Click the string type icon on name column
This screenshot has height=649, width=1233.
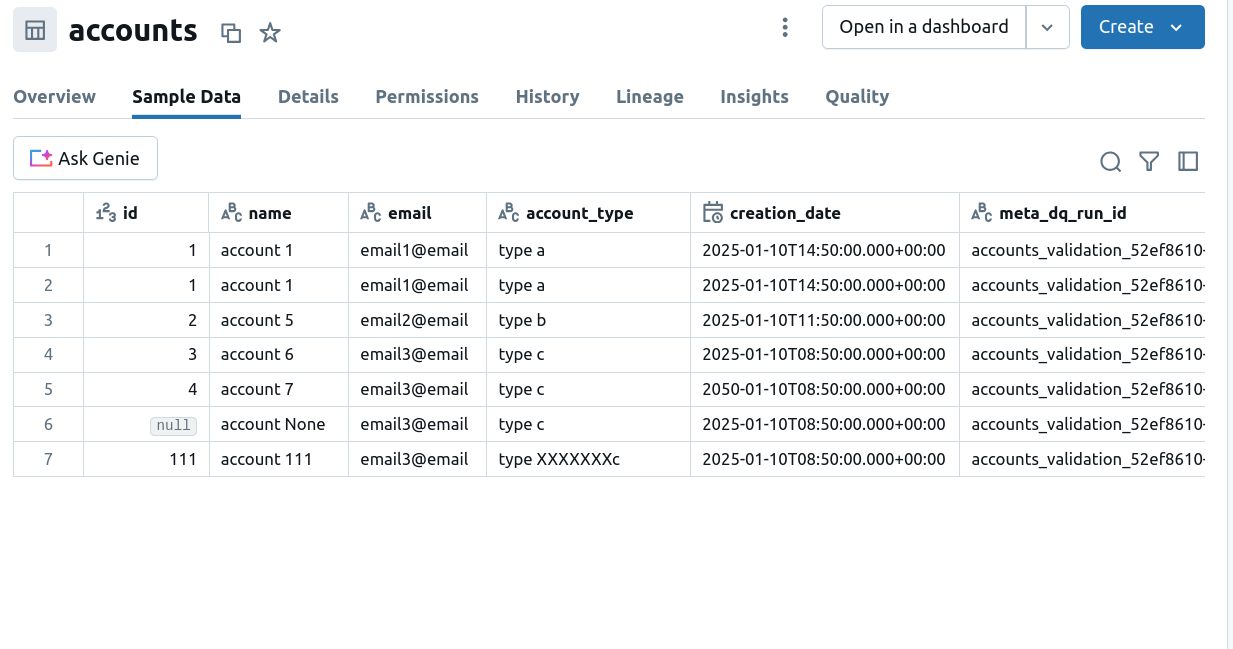pyautogui.click(x=231, y=213)
